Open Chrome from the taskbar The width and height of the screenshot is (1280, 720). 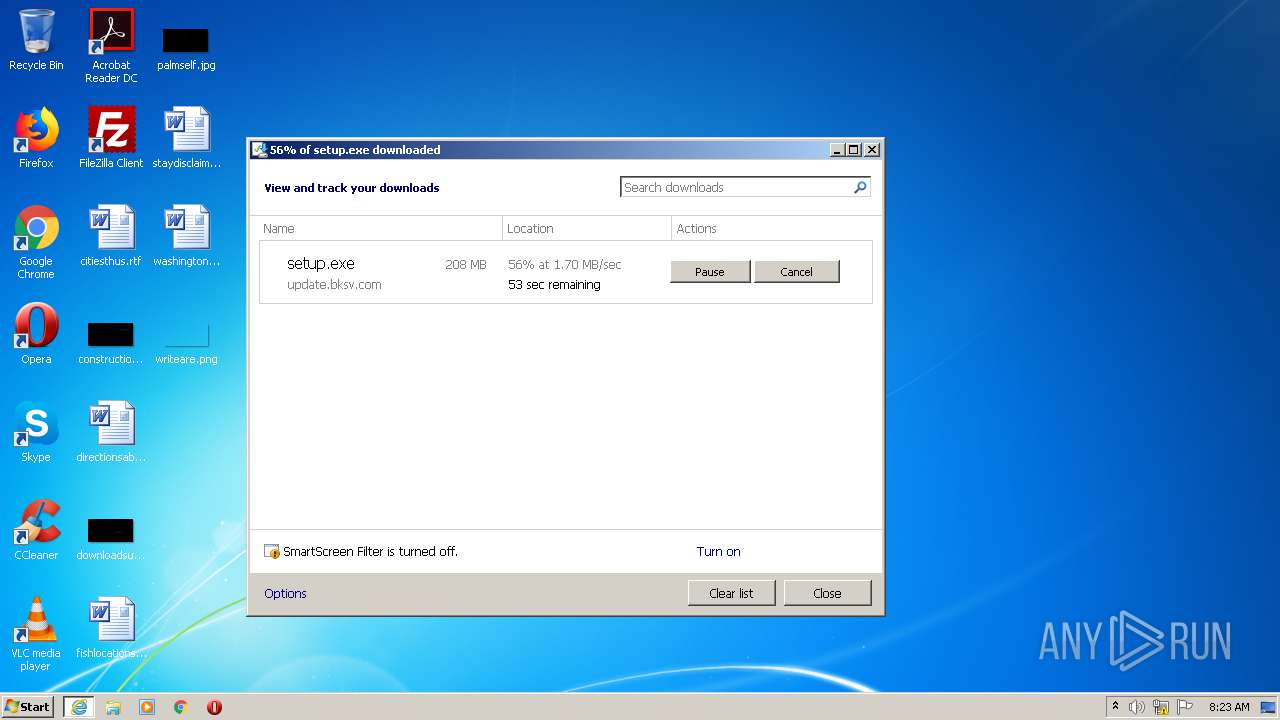coord(181,707)
